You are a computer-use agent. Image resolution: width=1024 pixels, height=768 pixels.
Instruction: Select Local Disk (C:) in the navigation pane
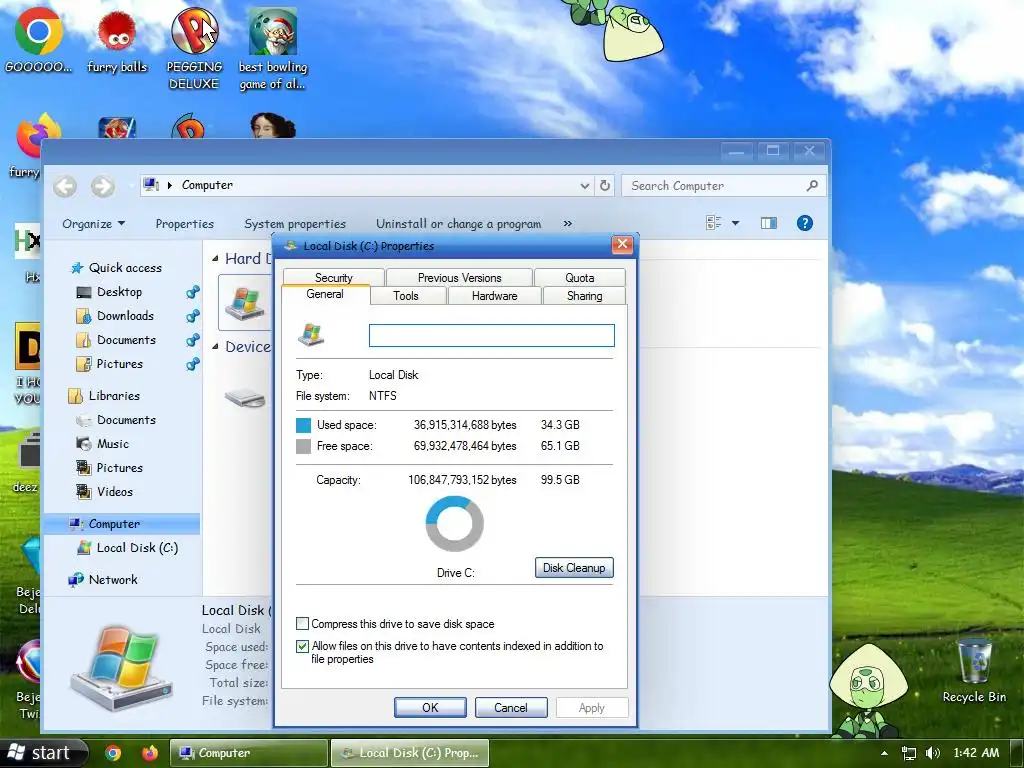point(137,548)
